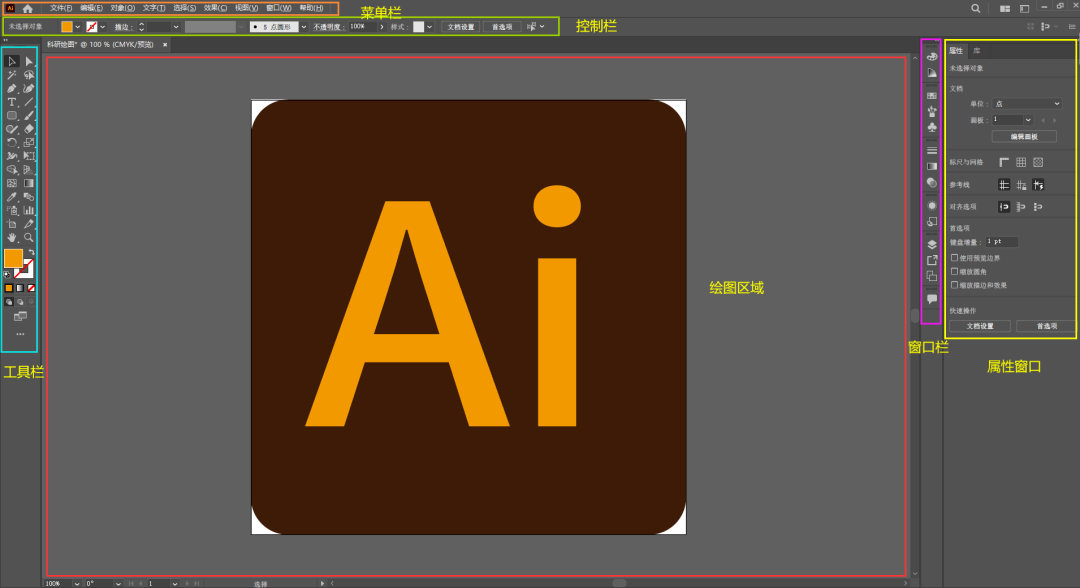Open the Color panel in dock
The height and width of the screenshot is (588, 1080).
pyautogui.click(x=932, y=56)
